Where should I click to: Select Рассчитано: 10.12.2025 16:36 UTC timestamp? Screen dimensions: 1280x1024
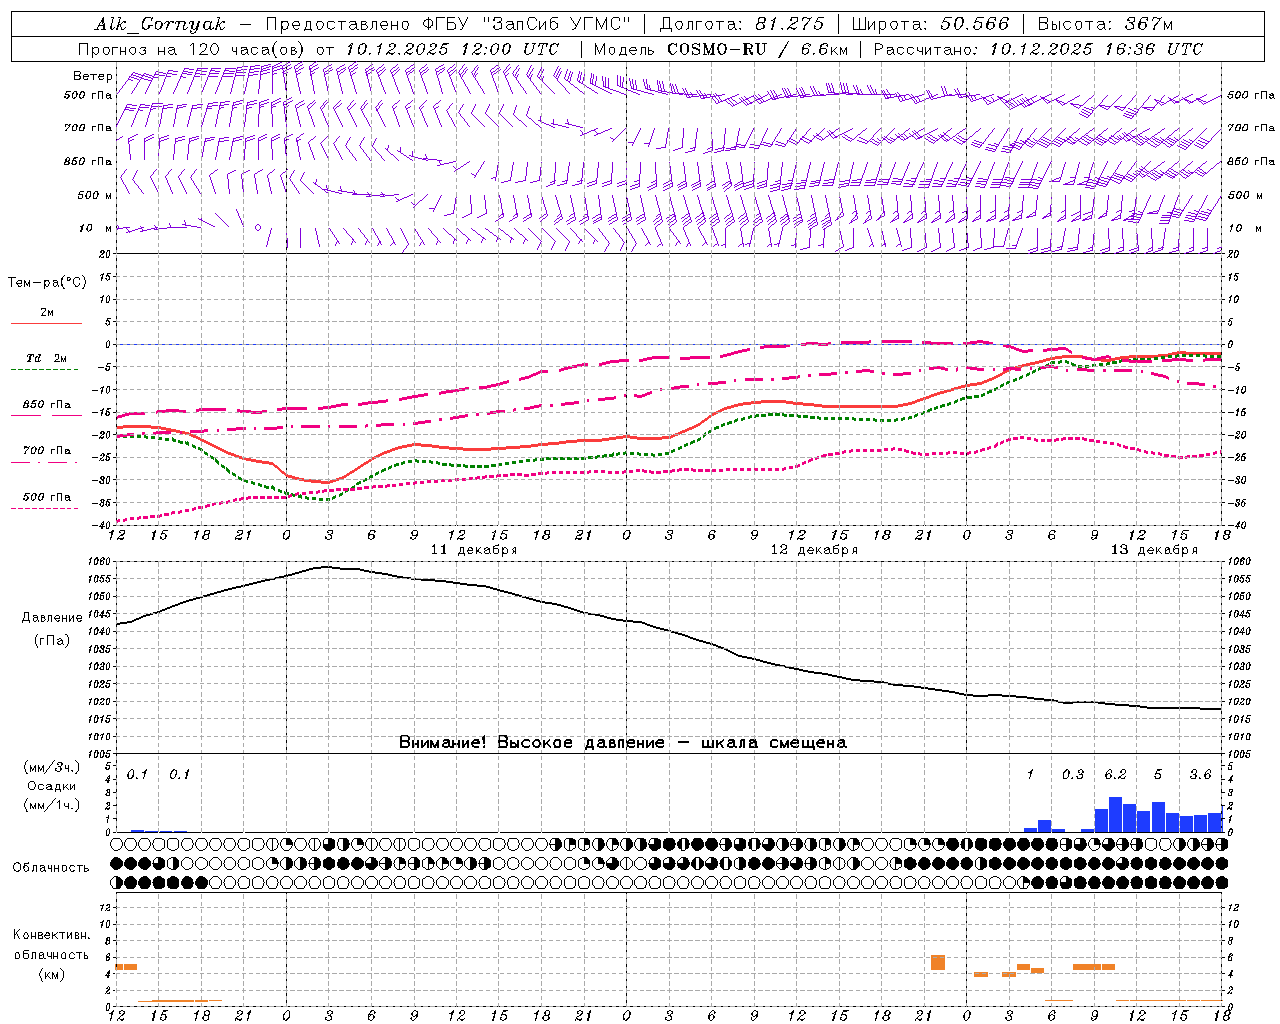(x=1038, y=49)
